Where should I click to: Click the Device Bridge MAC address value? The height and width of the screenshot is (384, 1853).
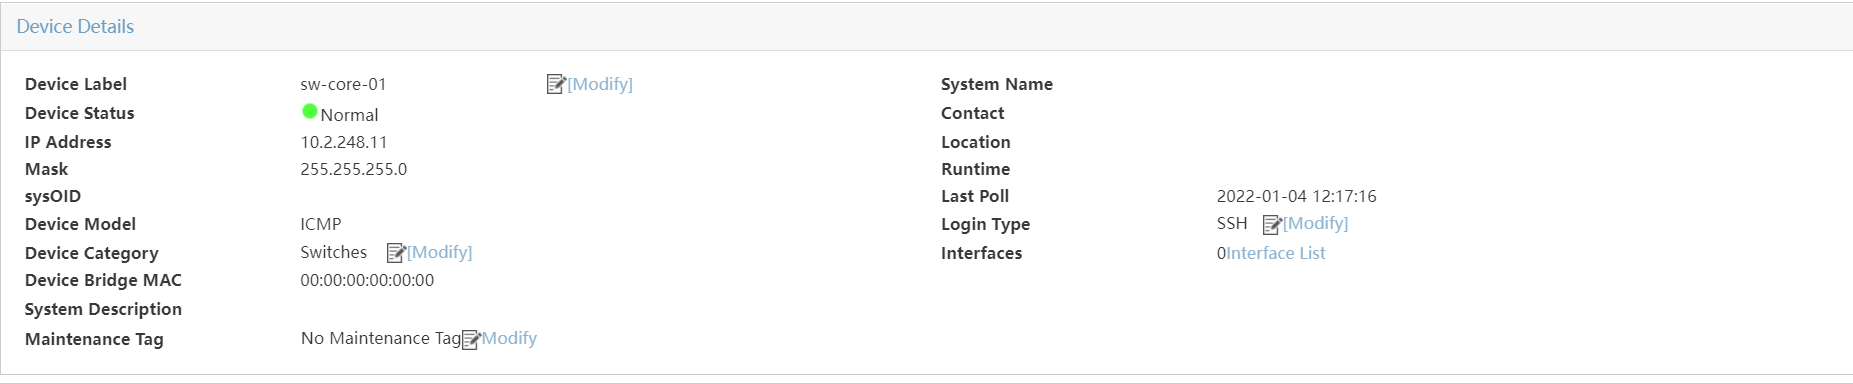[367, 280]
